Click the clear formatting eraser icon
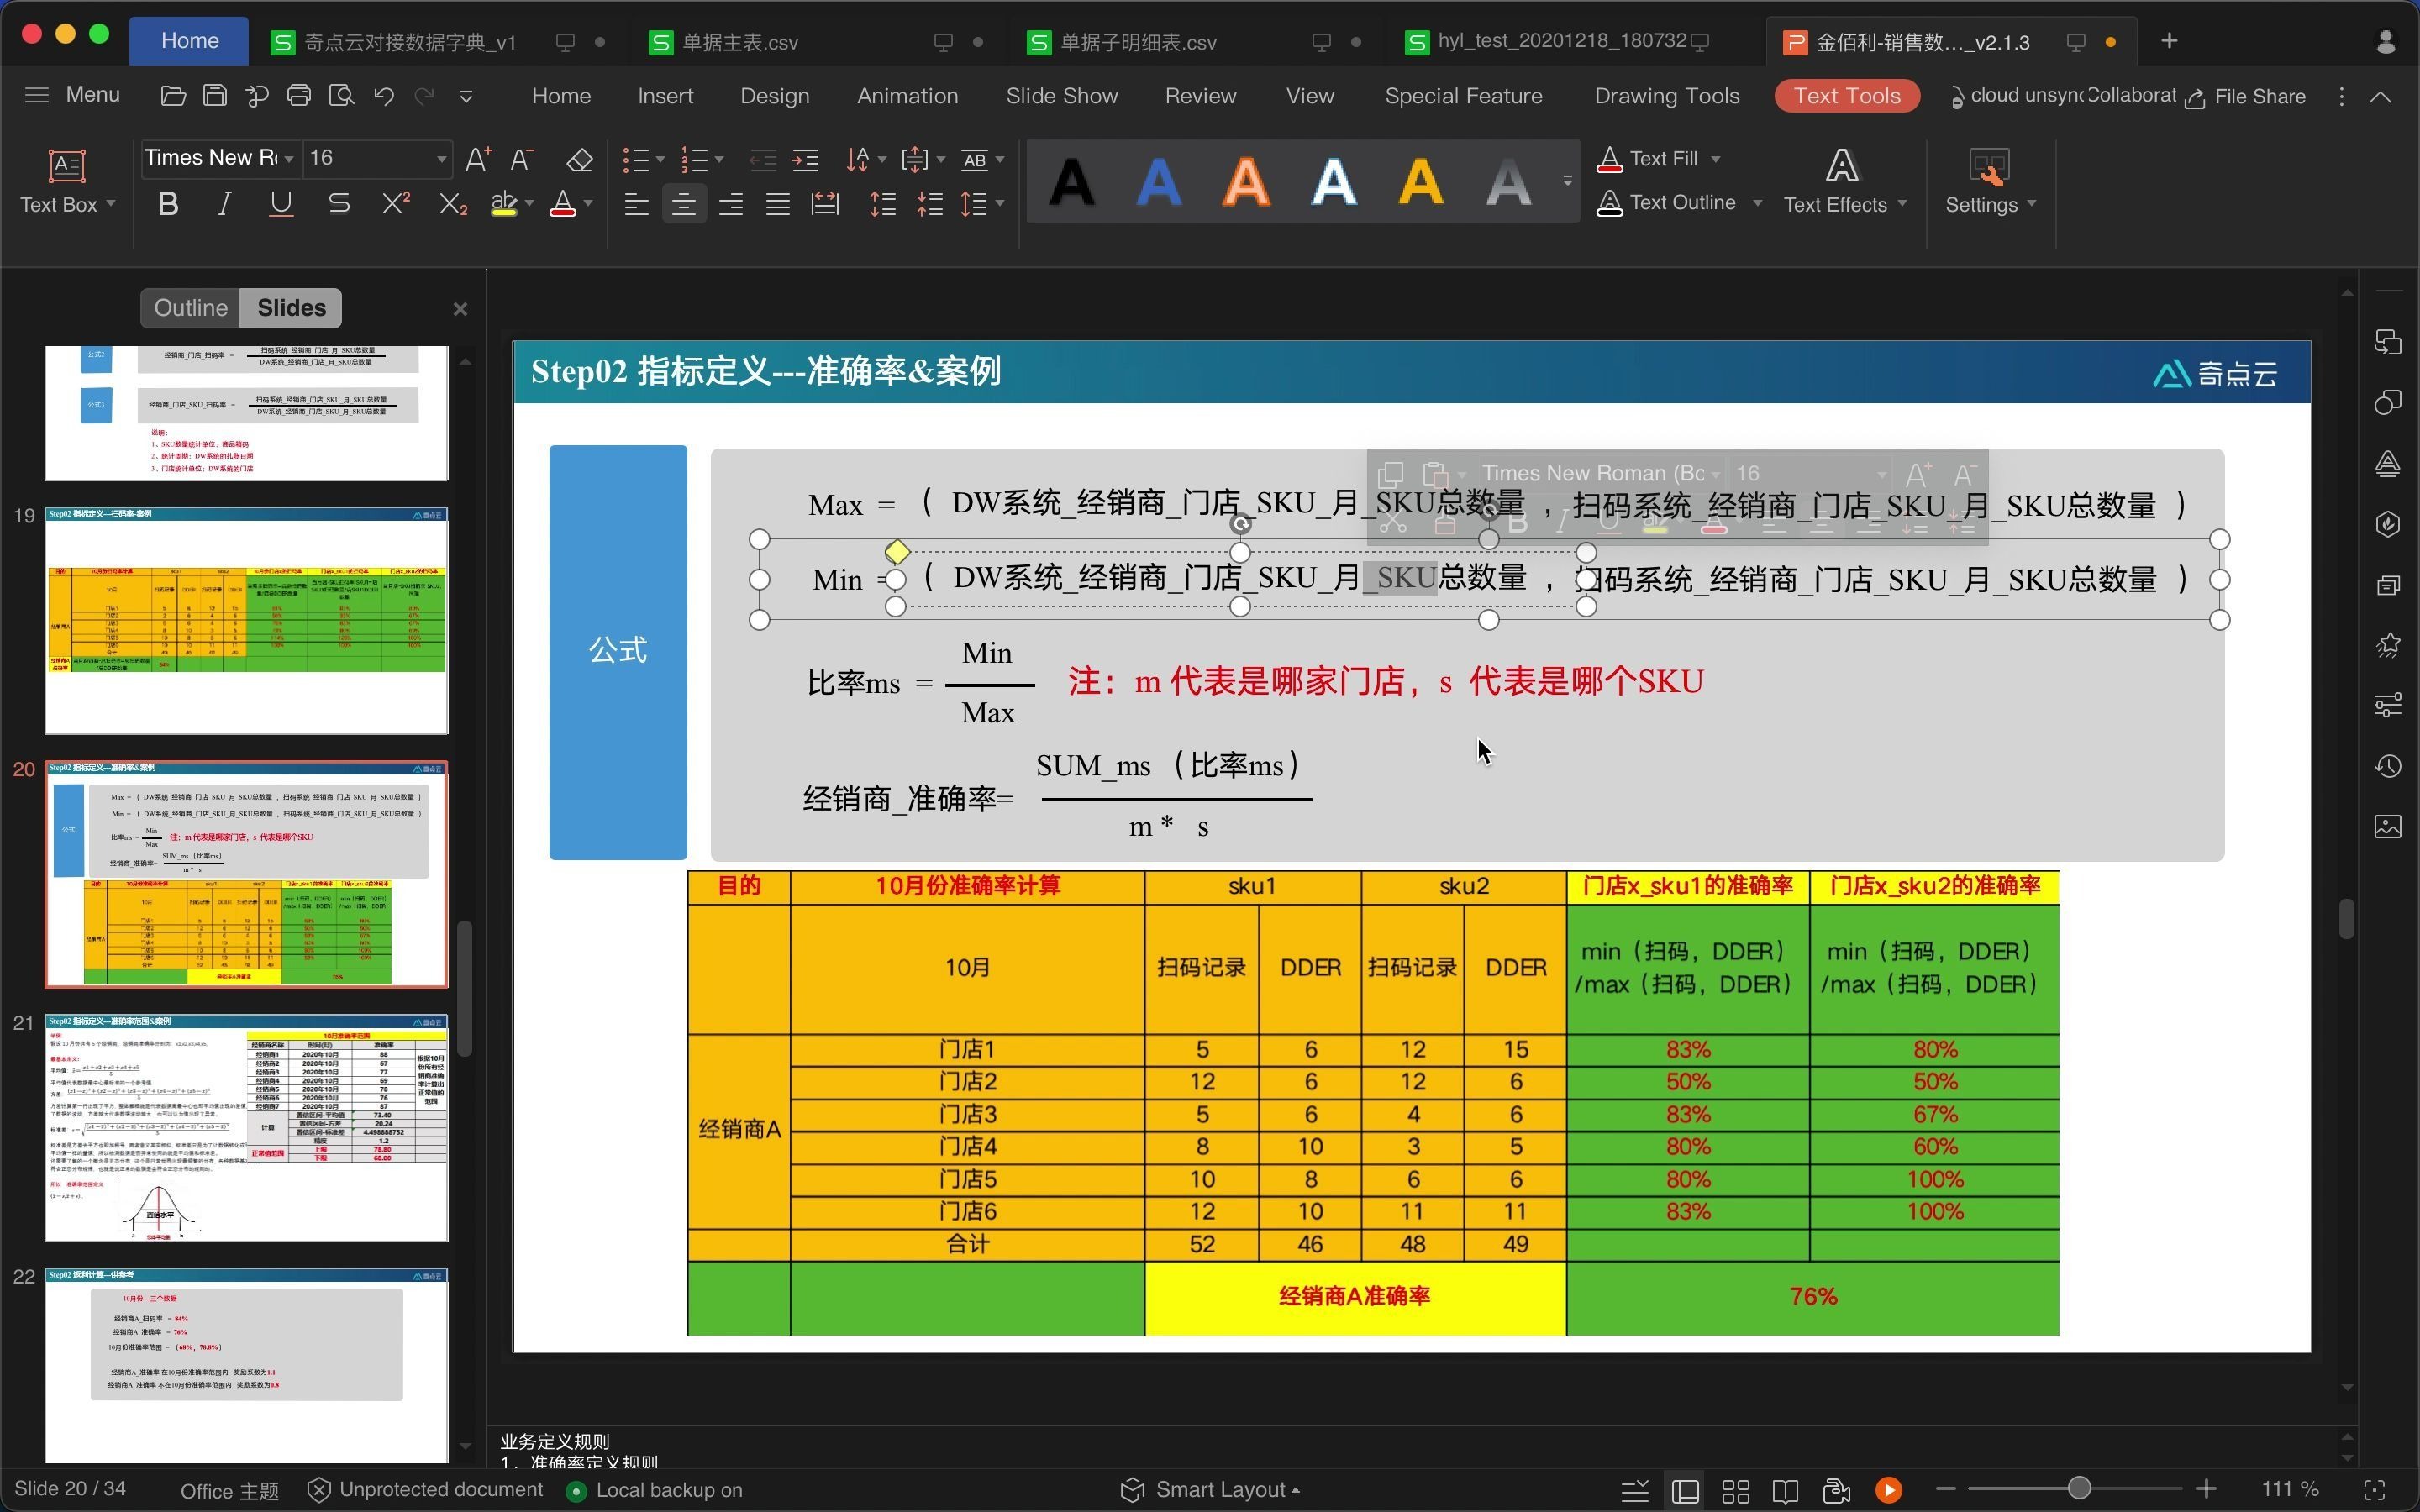The width and height of the screenshot is (2420, 1512). pyautogui.click(x=579, y=160)
